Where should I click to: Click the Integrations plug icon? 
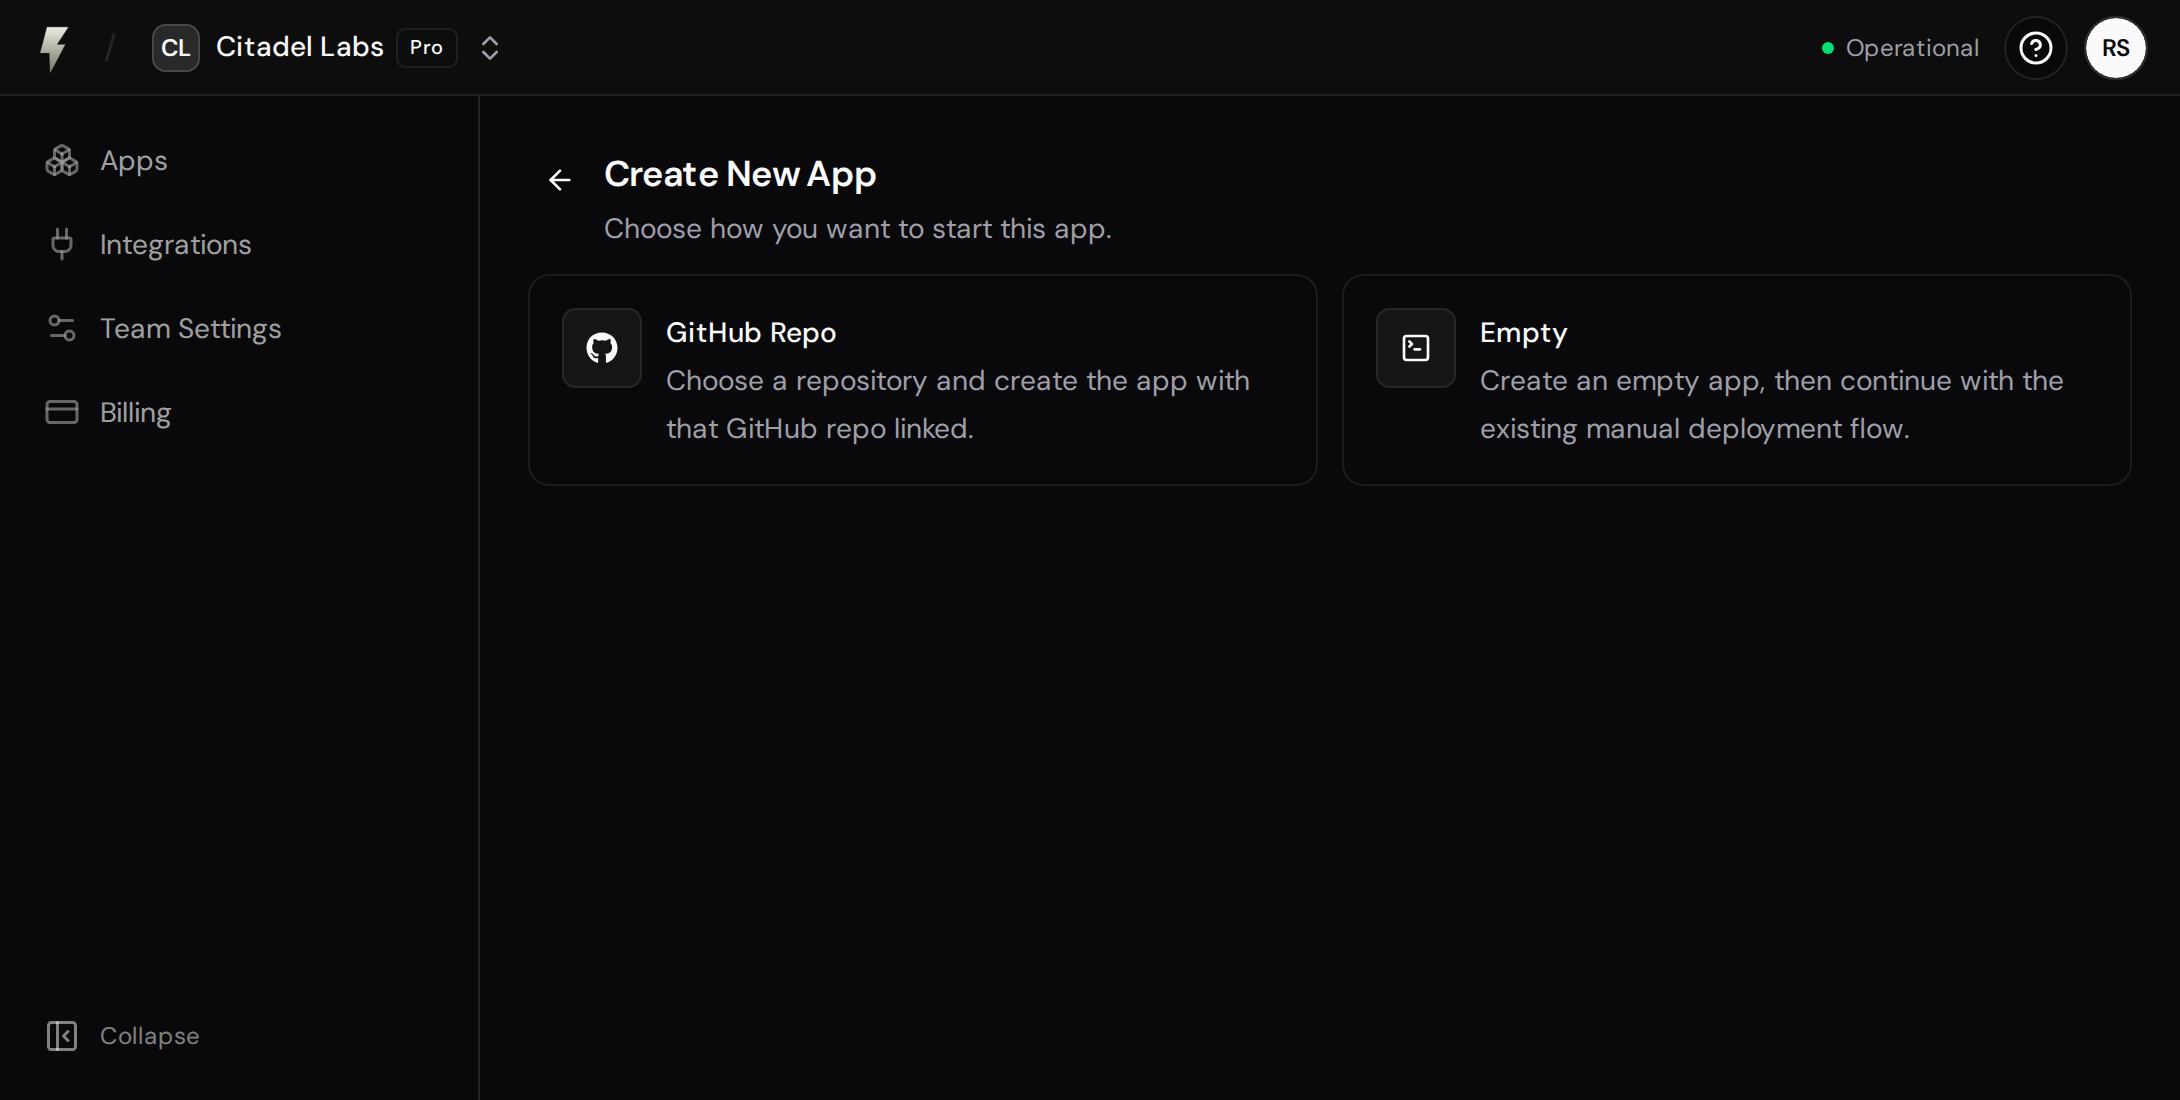pos(62,245)
